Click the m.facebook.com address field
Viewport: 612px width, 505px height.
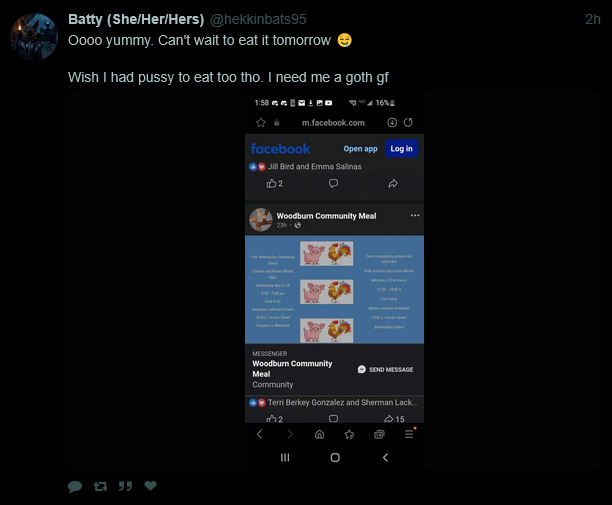coord(333,123)
